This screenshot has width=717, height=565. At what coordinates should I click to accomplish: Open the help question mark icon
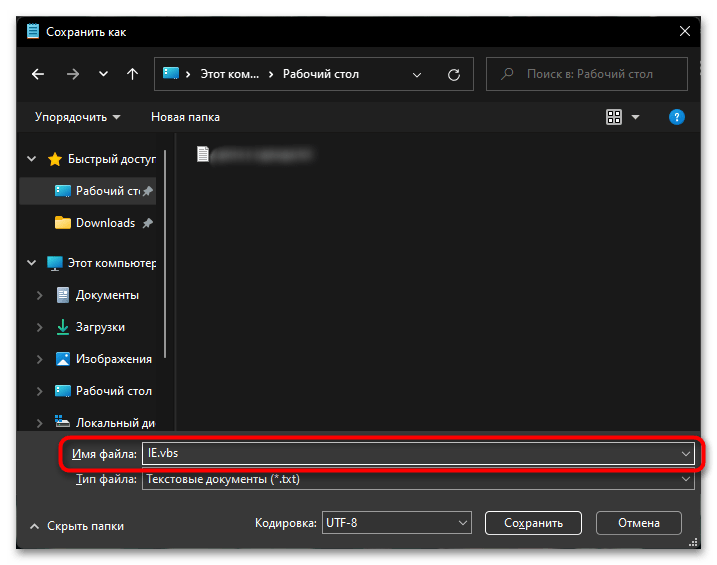point(676,117)
